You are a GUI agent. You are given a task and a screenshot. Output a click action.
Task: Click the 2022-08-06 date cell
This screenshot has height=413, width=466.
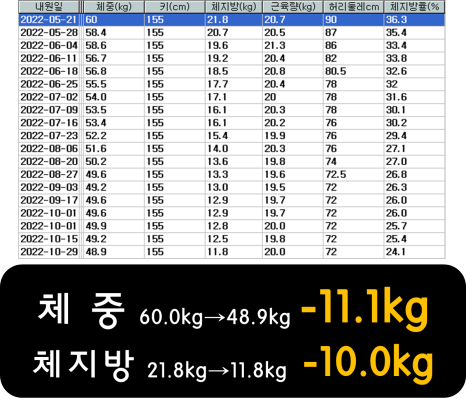[49, 149]
